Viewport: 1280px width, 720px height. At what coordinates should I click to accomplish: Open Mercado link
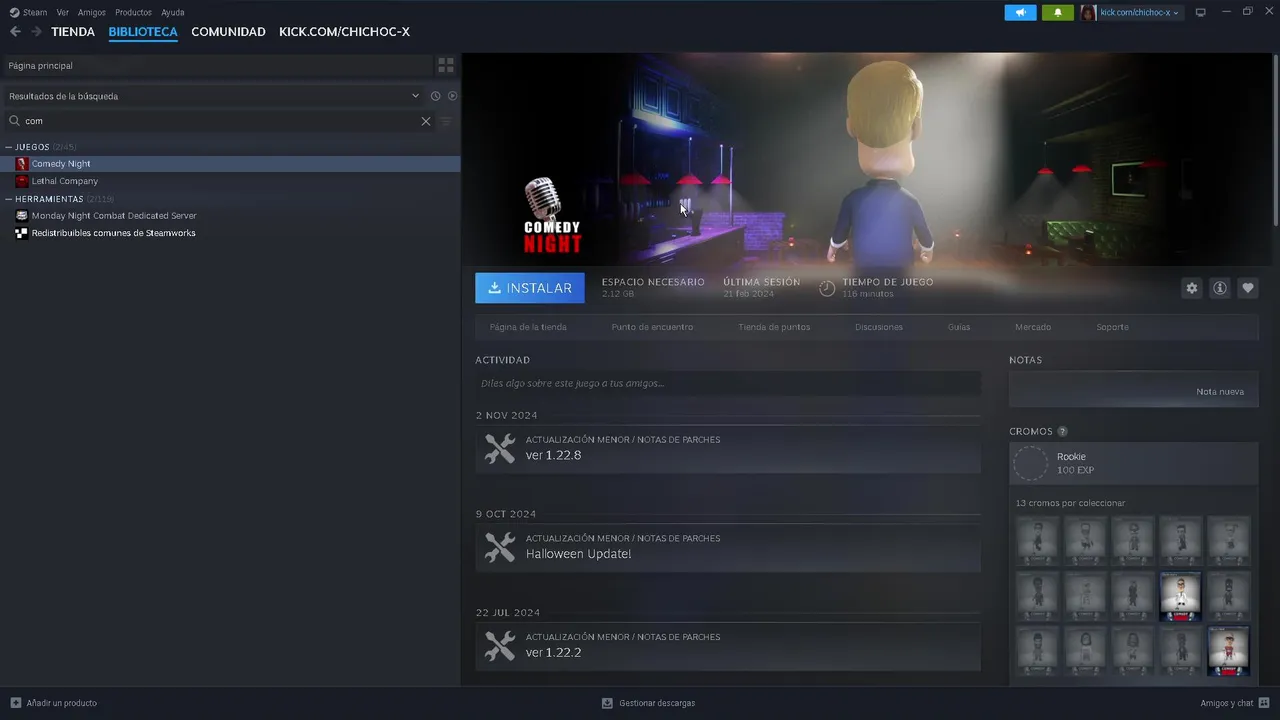point(1033,327)
